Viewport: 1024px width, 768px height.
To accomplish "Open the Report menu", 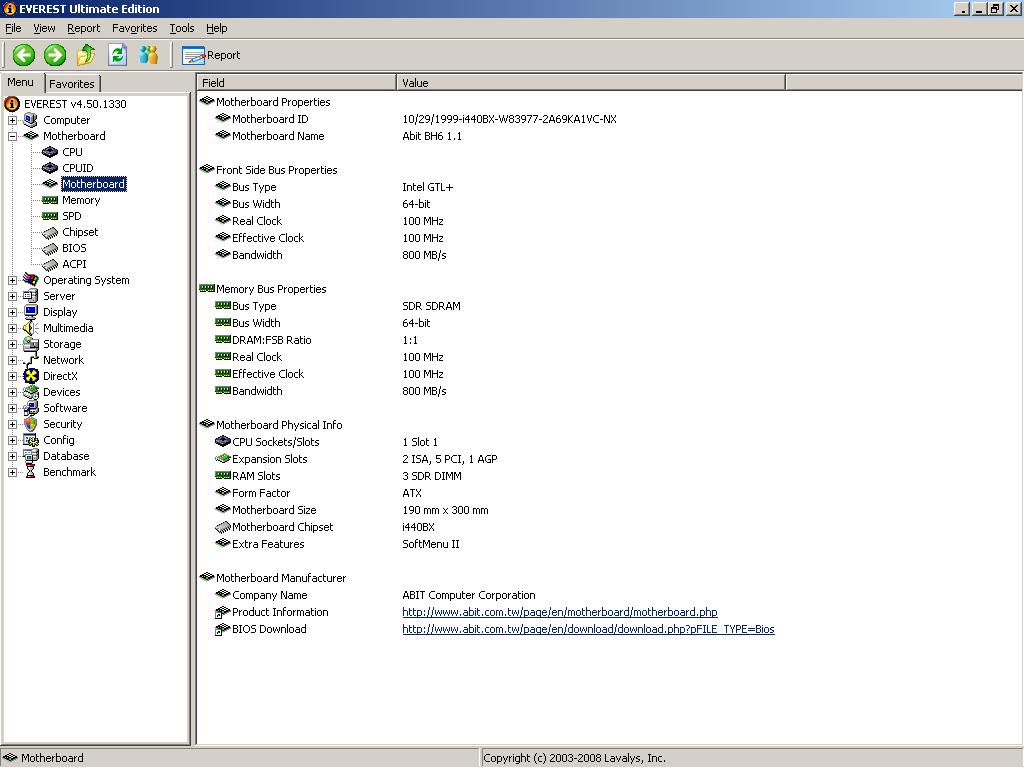I will (84, 28).
